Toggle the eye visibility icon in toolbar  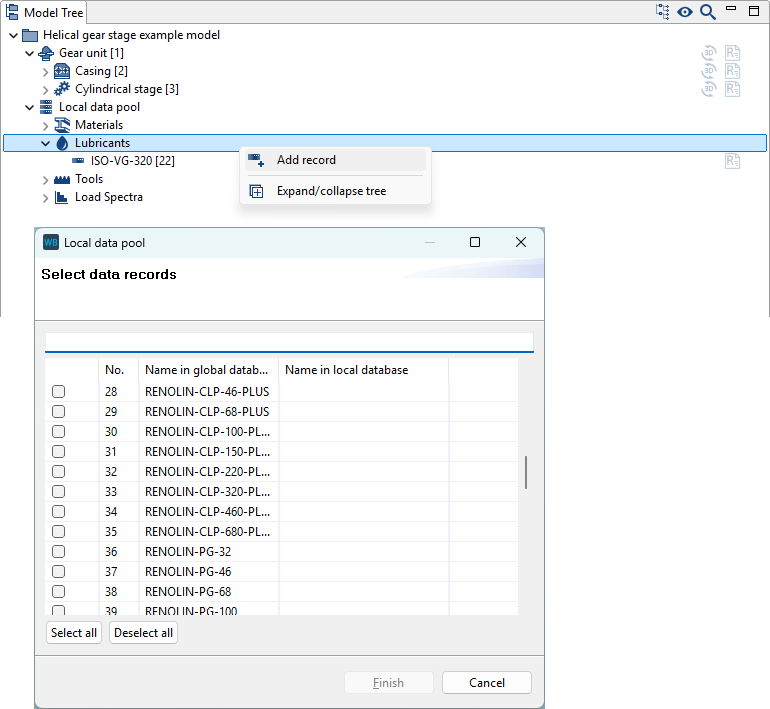(x=685, y=12)
